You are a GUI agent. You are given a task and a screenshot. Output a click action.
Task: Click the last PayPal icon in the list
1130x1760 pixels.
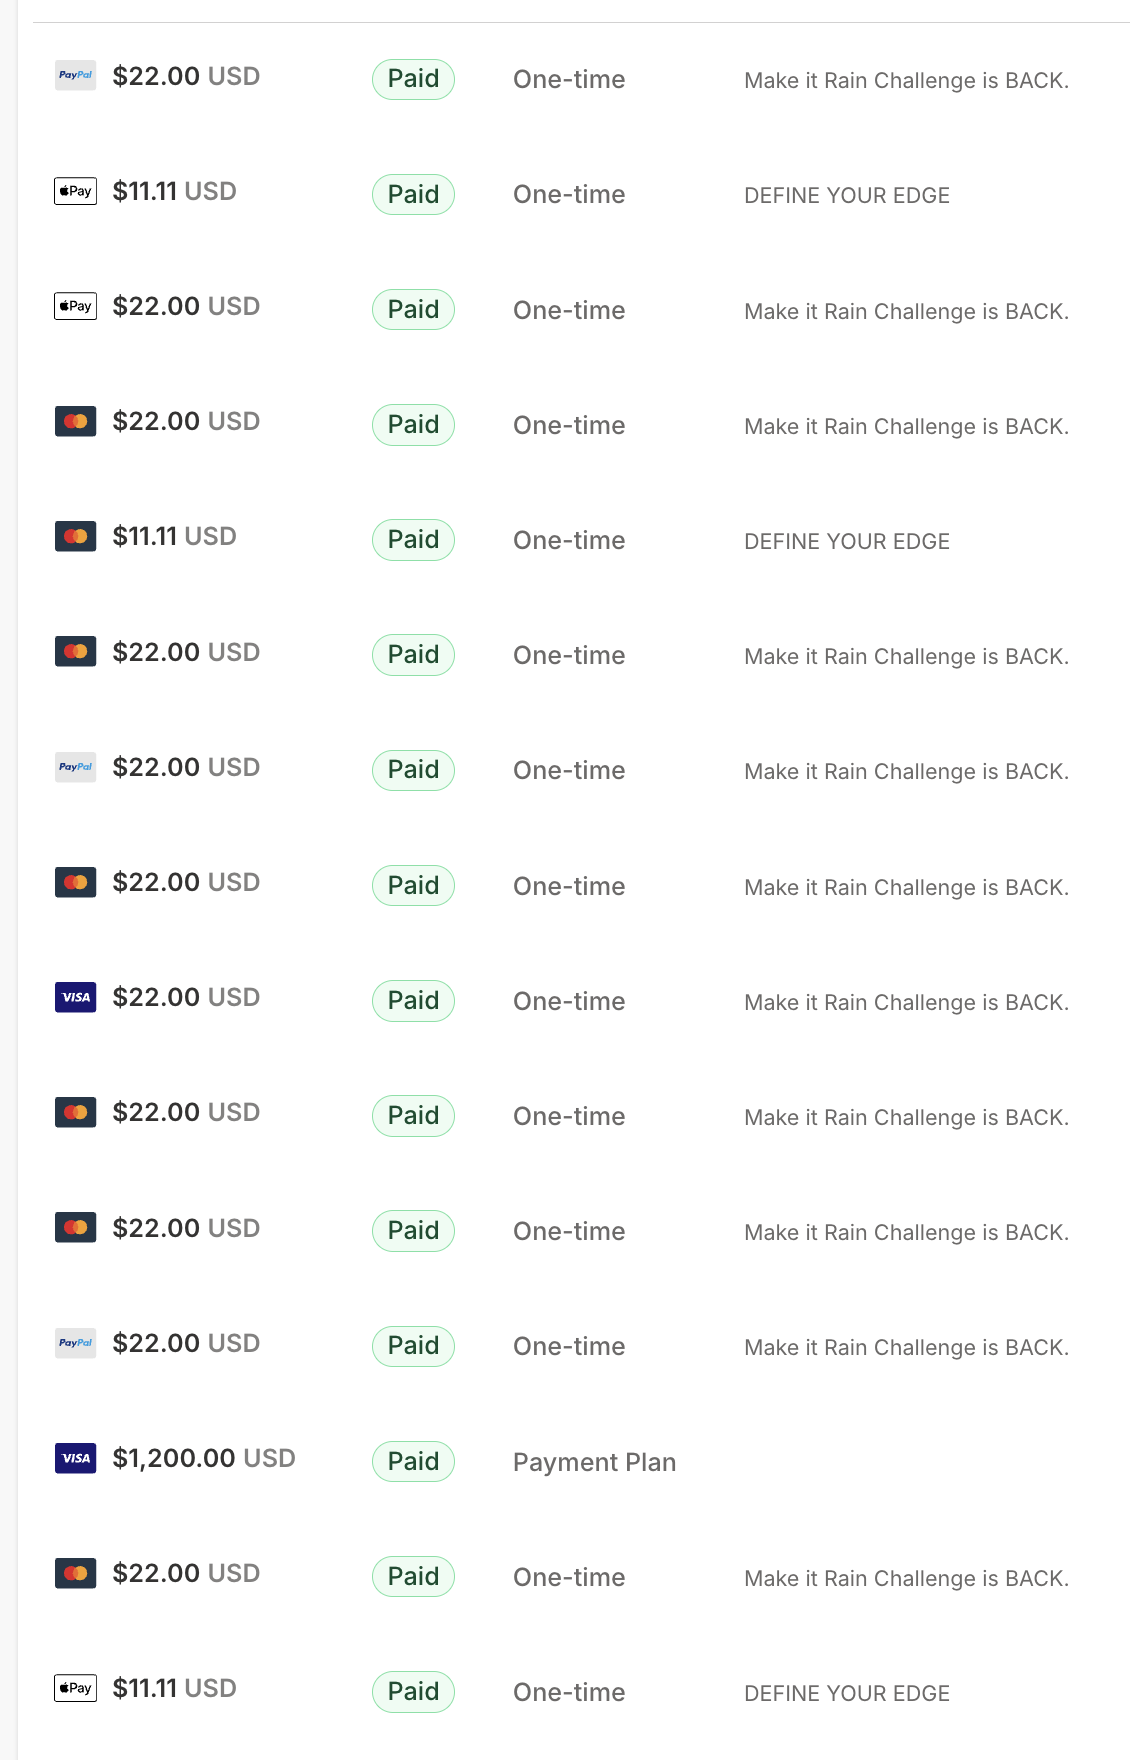[x=75, y=1343]
